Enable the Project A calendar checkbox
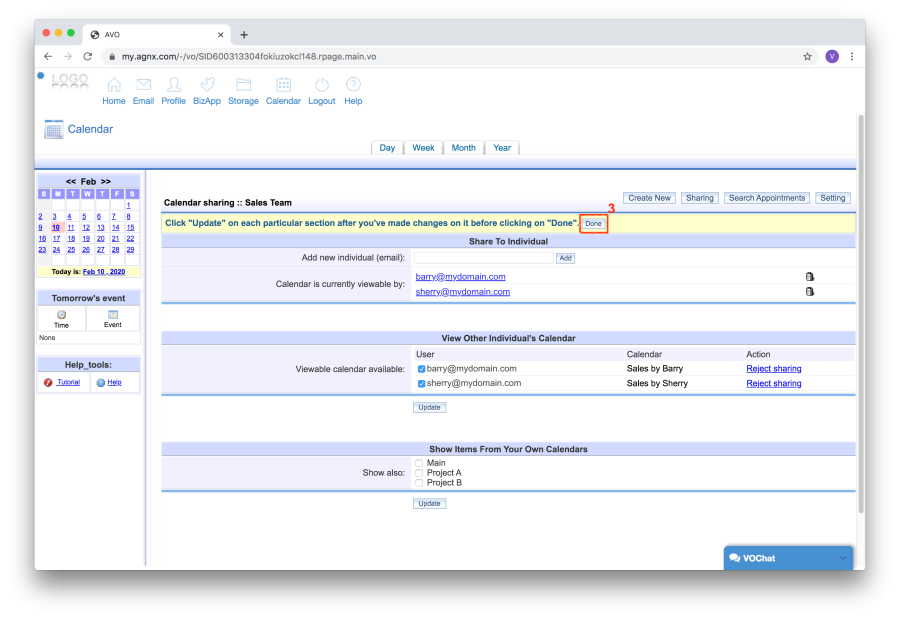900x619 pixels. pyautogui.click(x=420, y=473)
